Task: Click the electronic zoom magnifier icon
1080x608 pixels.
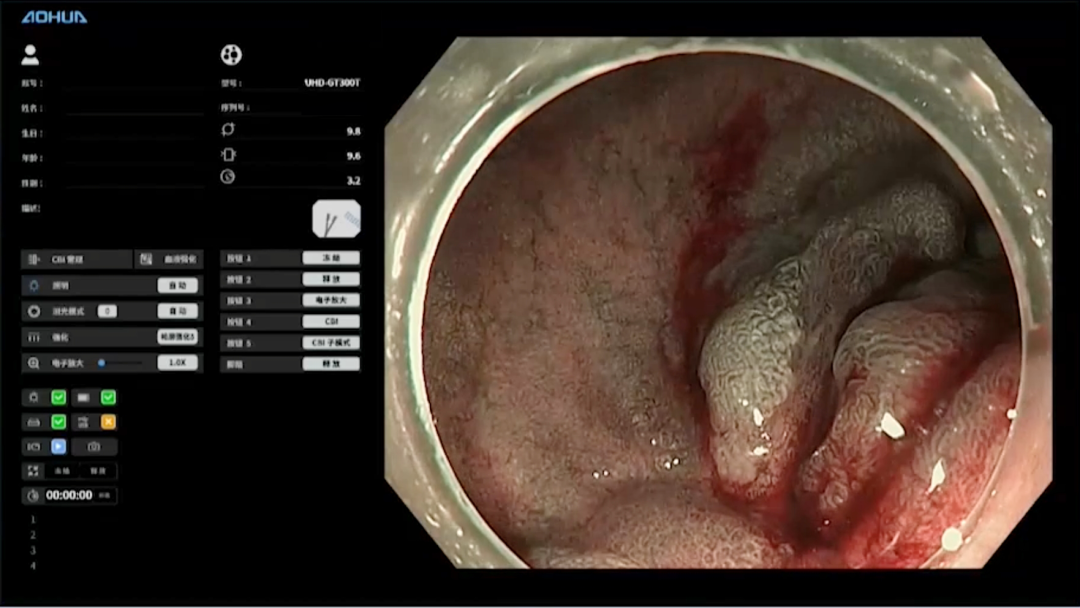Action: [x=34, y=363]
